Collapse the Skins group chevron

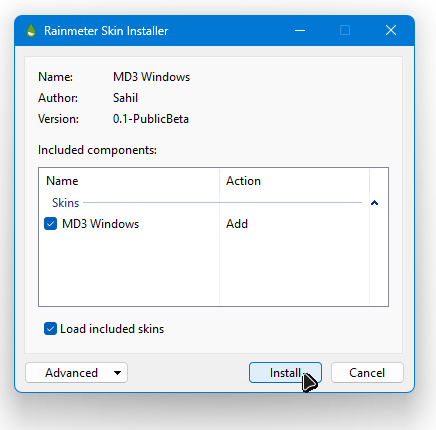tap(374, 203)
